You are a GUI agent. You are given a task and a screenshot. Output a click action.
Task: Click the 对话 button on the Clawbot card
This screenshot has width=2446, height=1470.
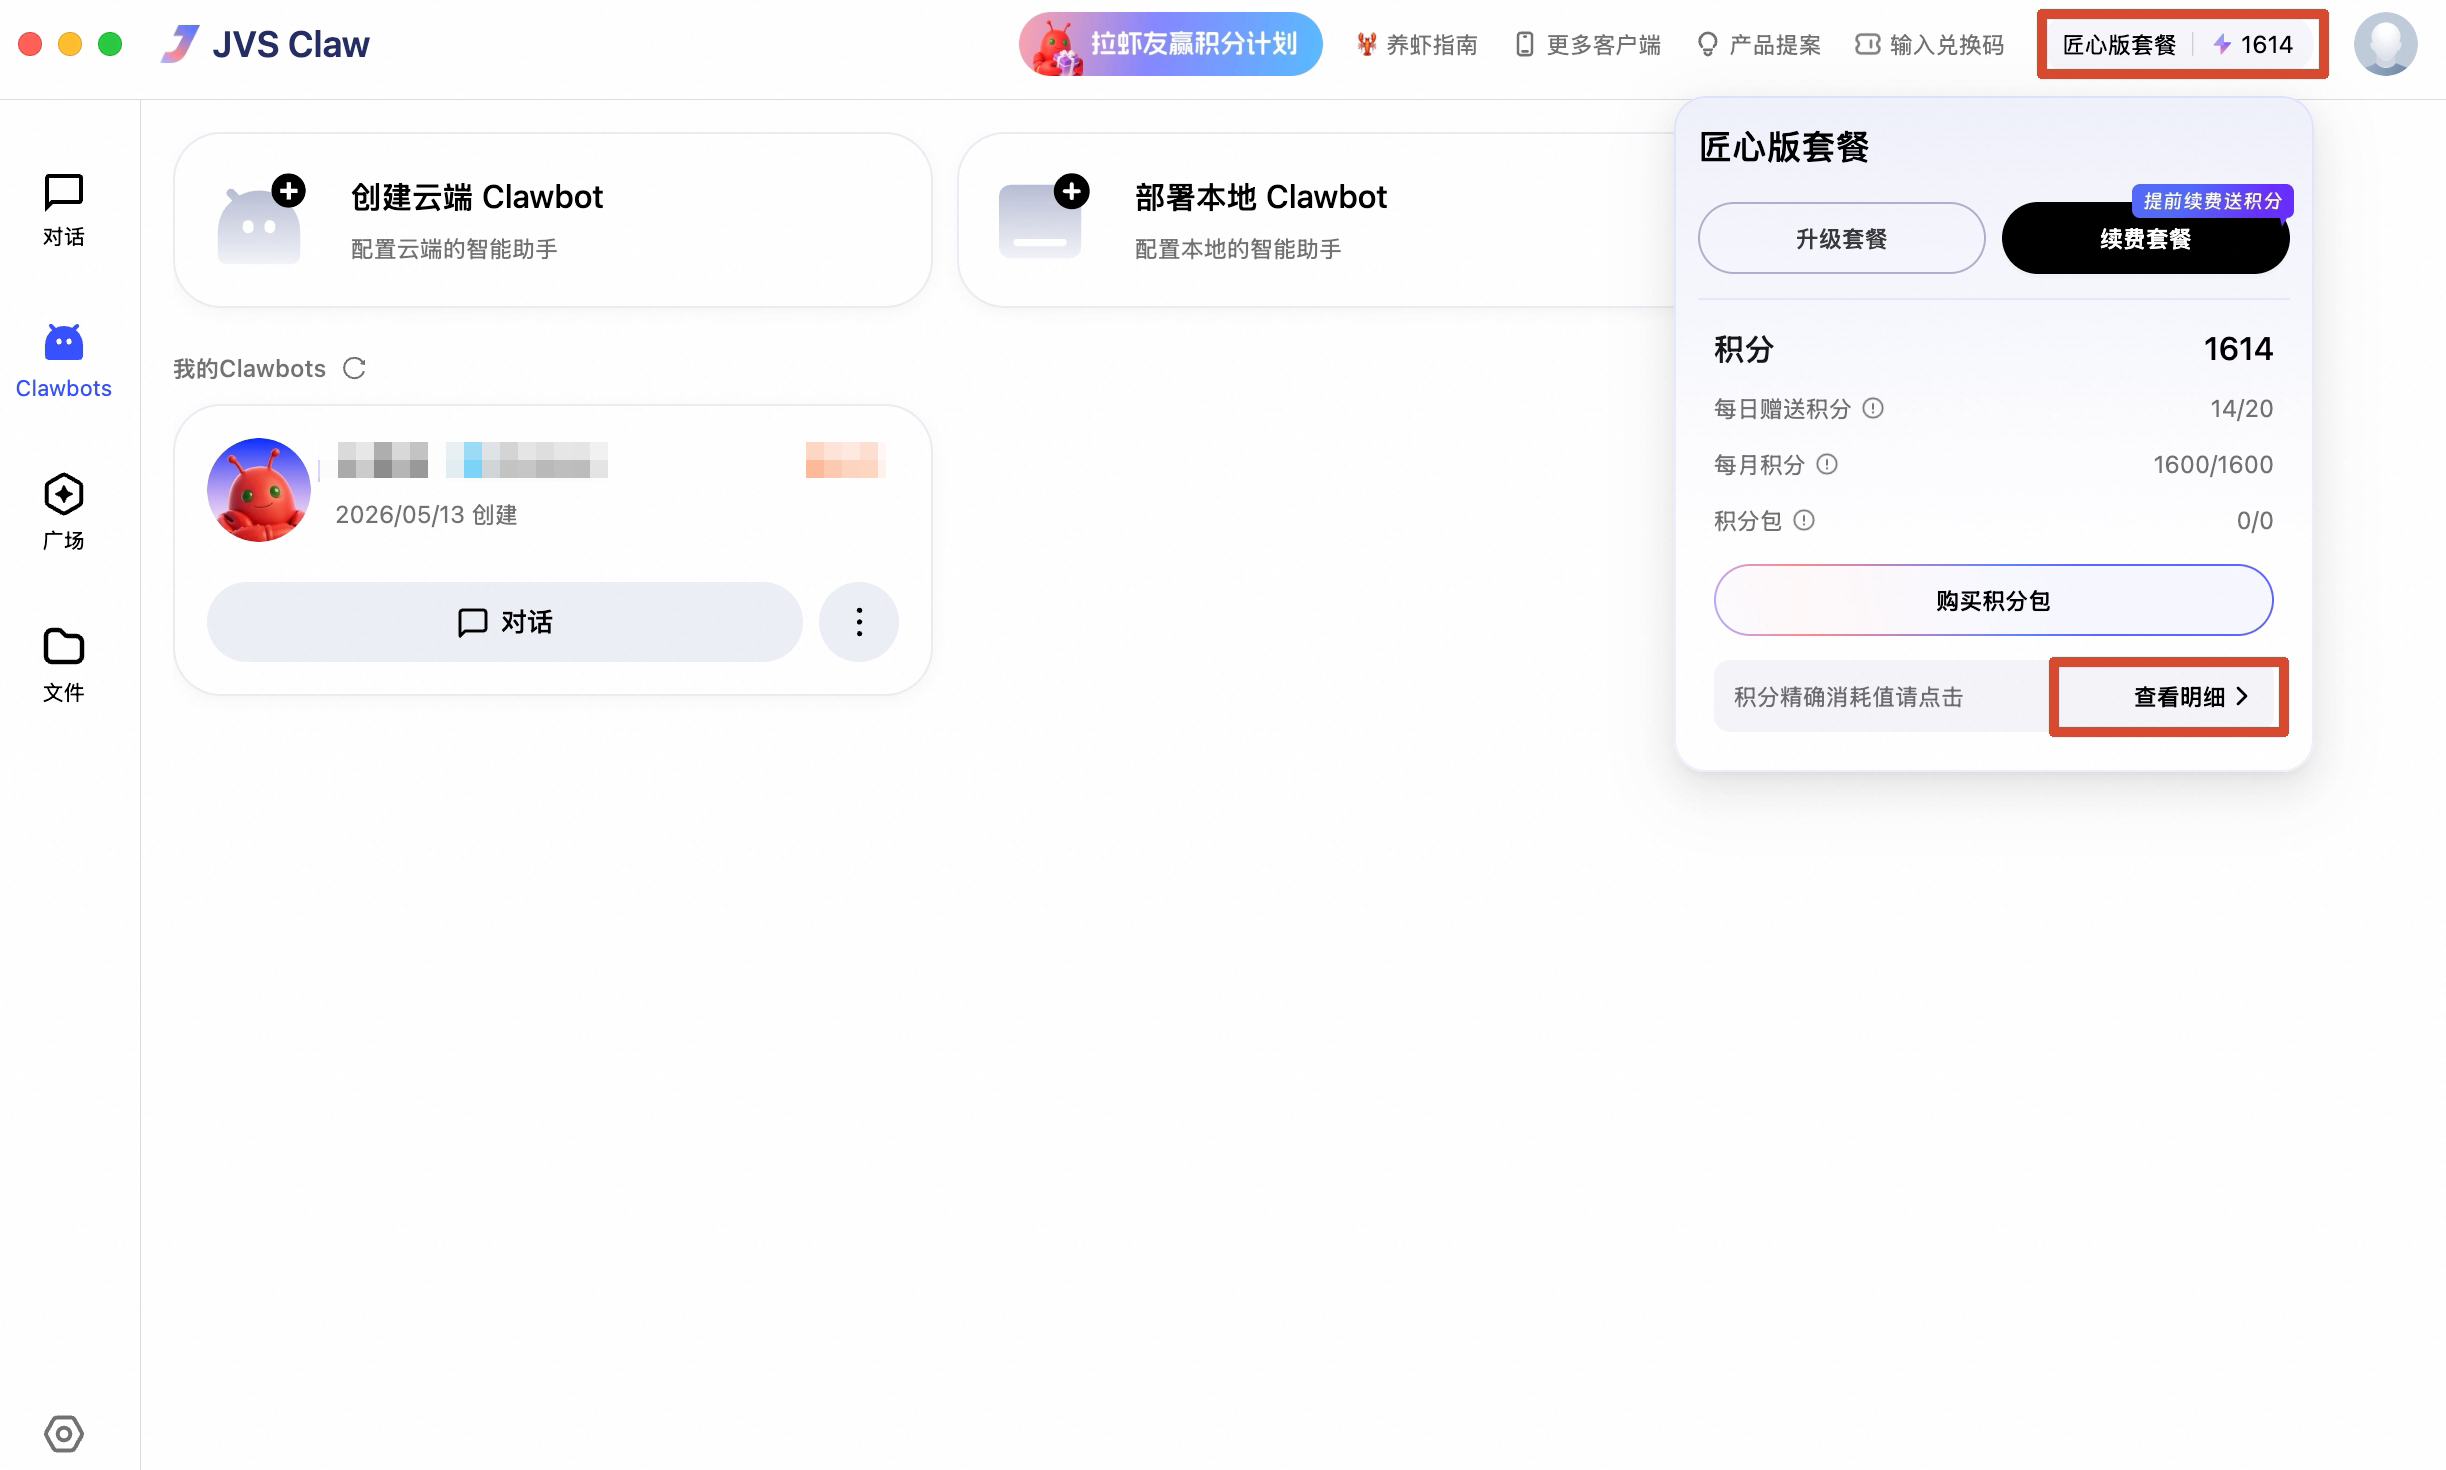click(x=505, y=622)
